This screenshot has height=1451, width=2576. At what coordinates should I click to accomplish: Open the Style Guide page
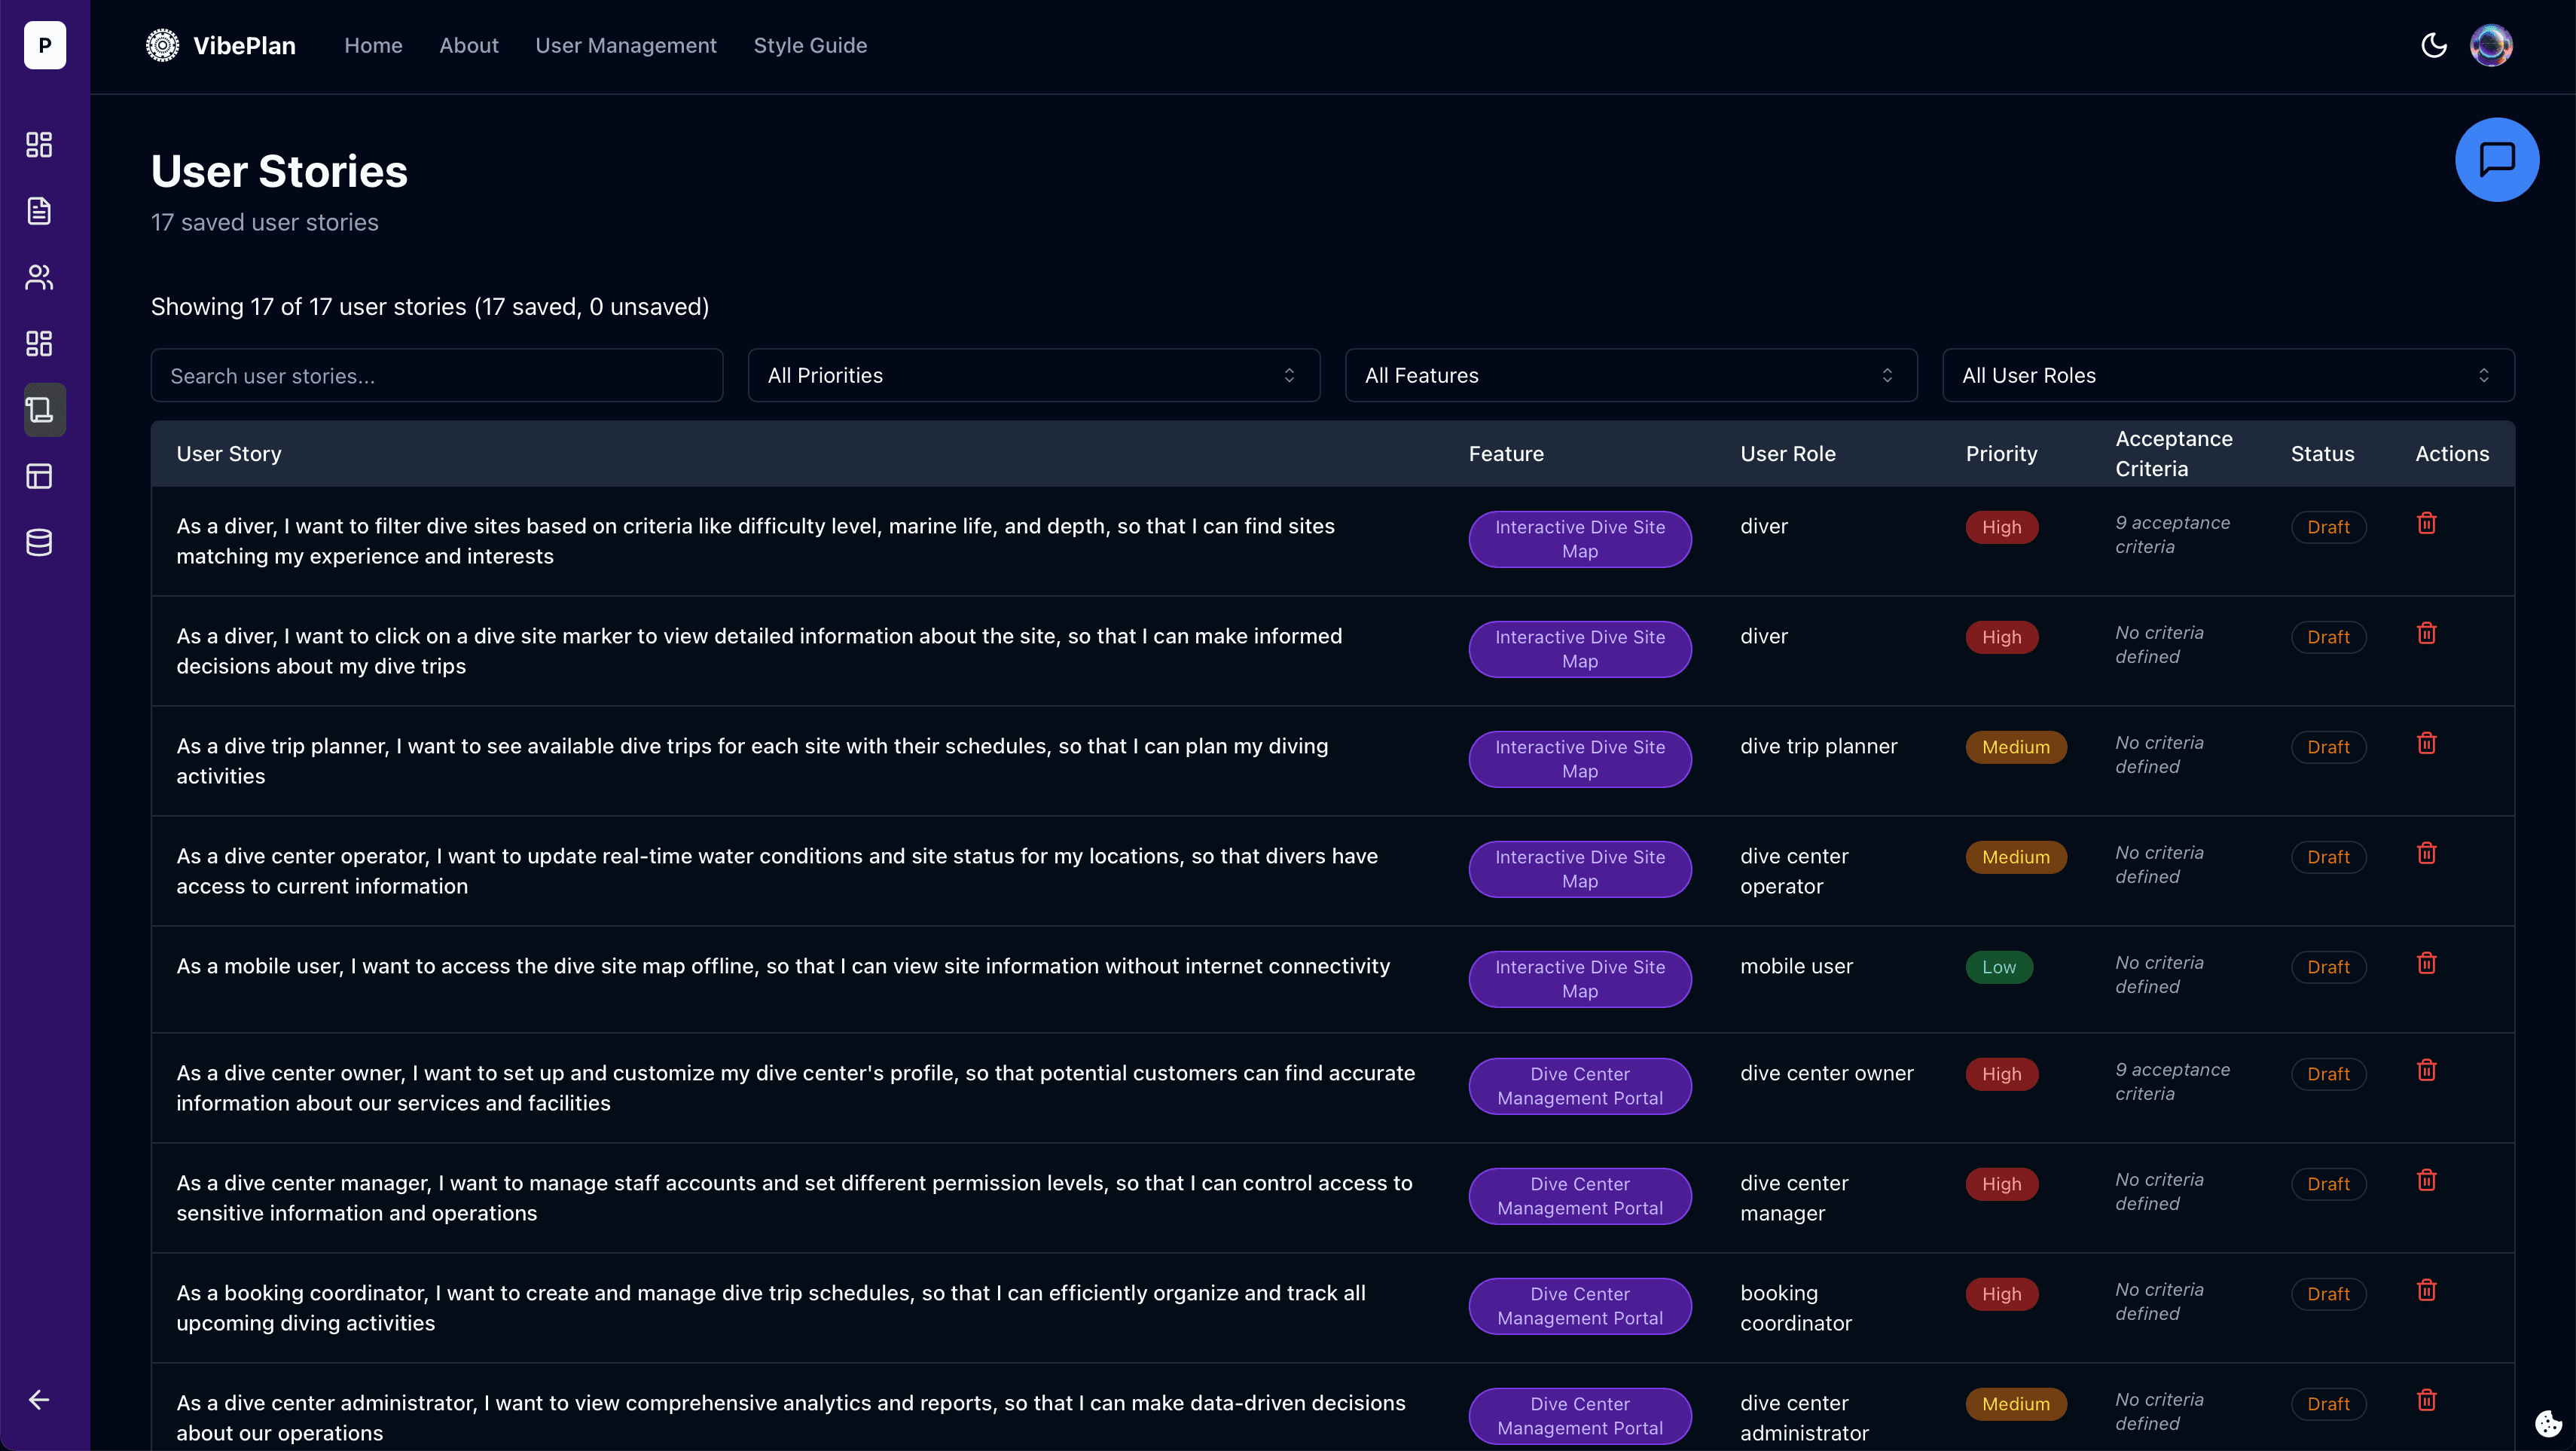[810, 45]
